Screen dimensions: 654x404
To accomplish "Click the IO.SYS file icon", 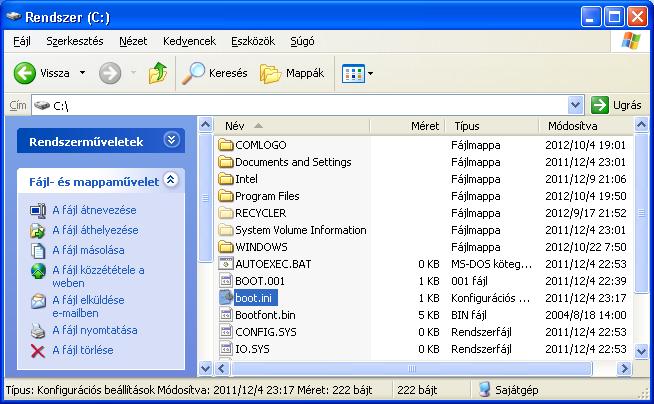I will 226,349.
